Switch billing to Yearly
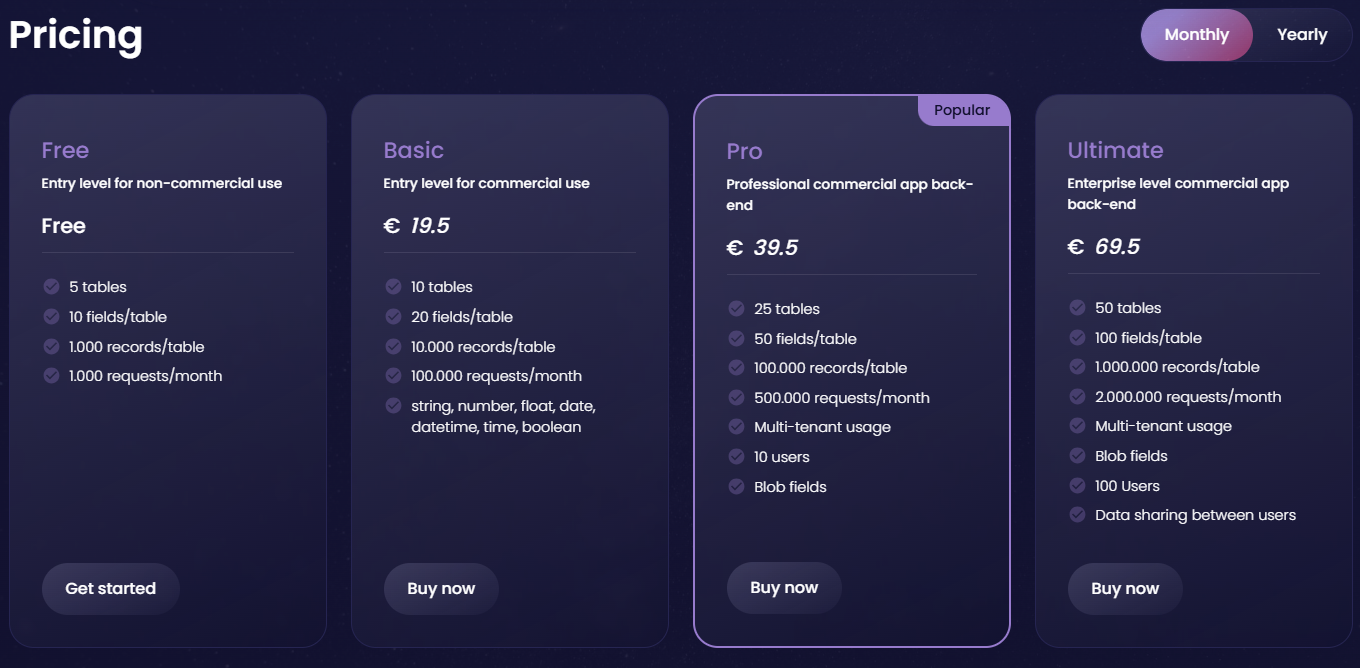Screen dimensions: 1360x668 (x=1302, y=35)
